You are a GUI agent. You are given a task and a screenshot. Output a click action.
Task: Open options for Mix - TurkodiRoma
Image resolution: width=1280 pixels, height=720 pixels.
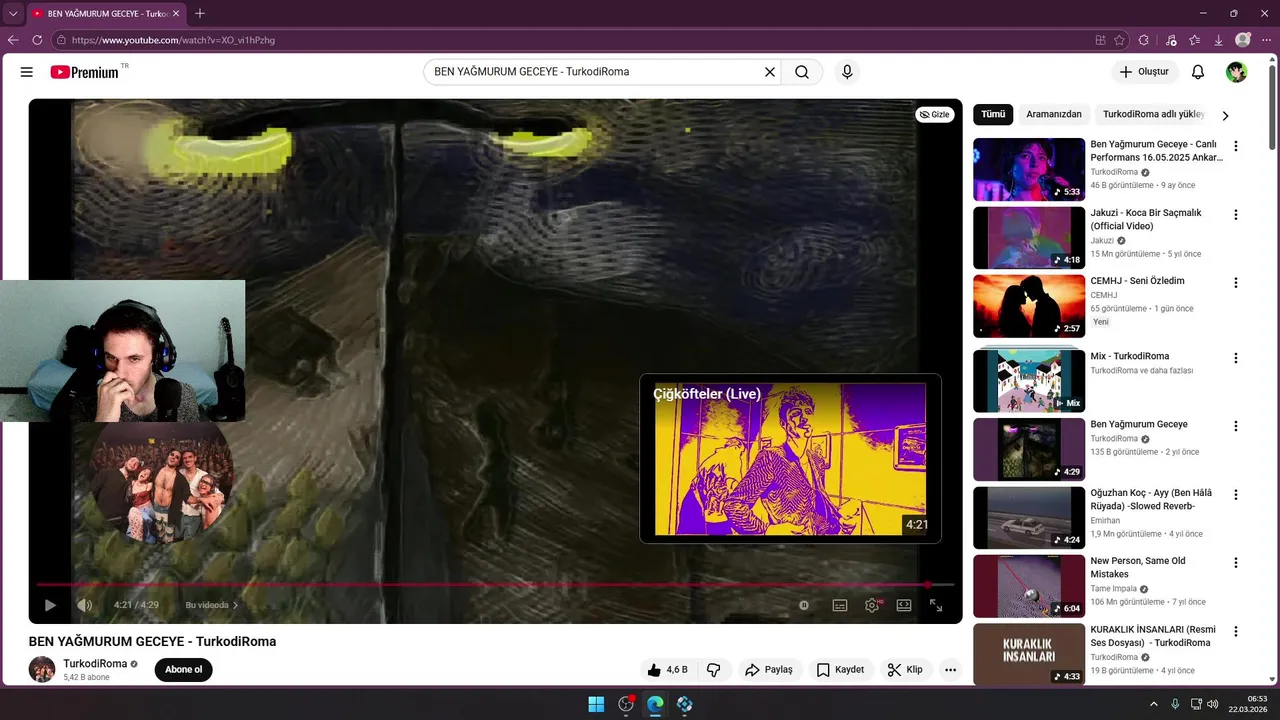click(x=1236, y=358)
